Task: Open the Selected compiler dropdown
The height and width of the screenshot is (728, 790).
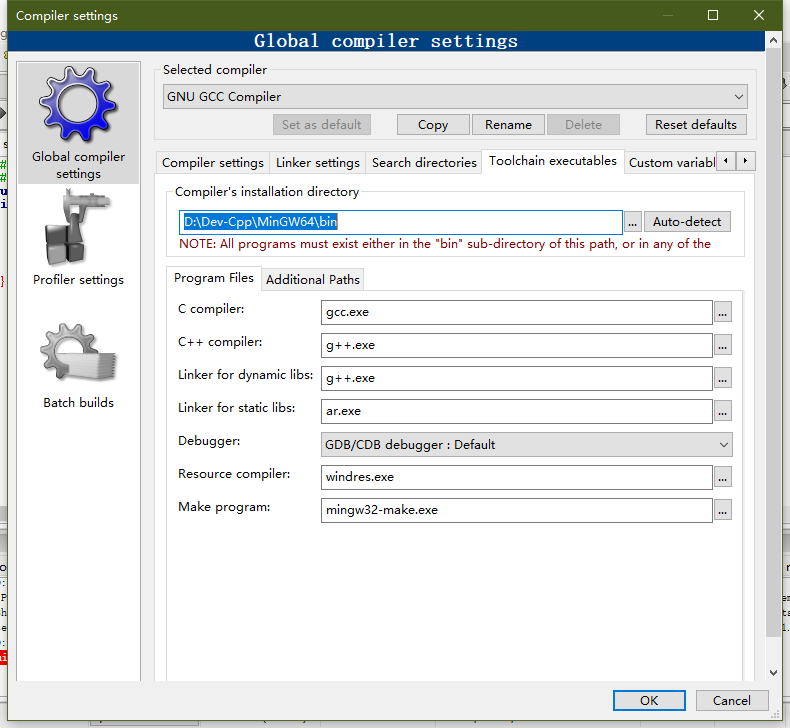Action: pos(455,97)
